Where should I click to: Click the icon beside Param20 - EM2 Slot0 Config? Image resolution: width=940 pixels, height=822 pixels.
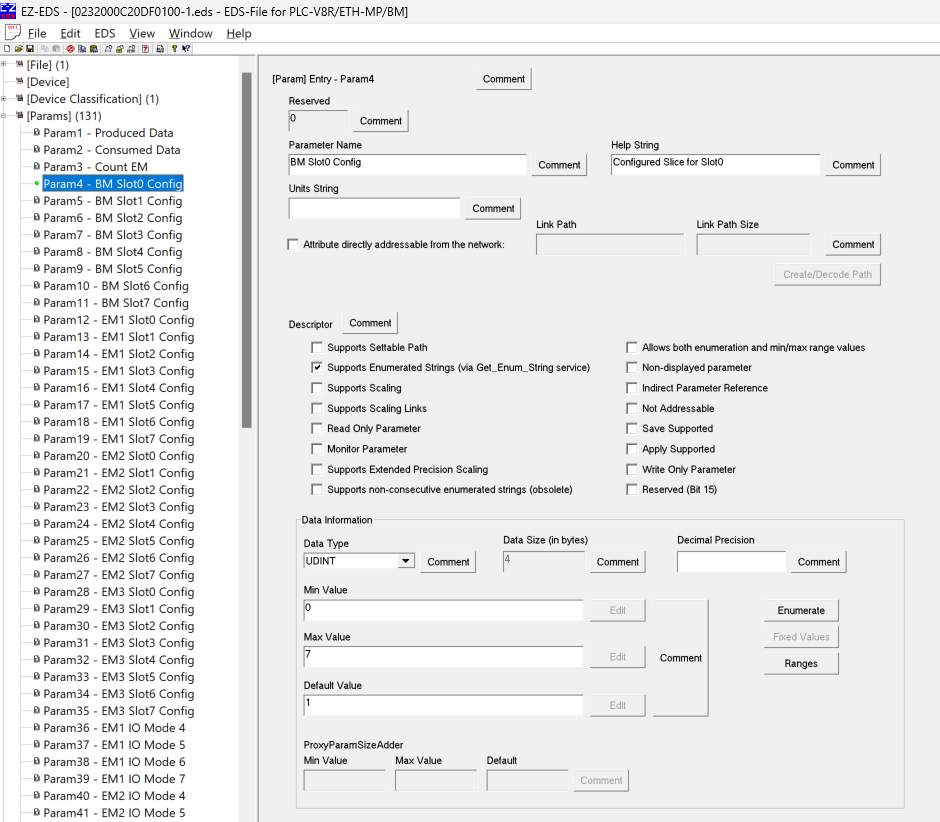[37, 456]
